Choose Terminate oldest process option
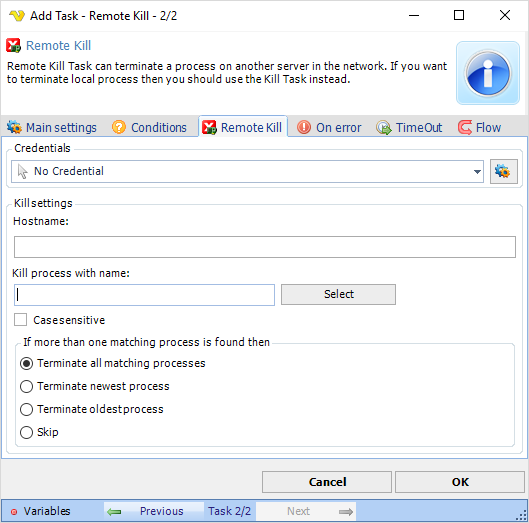Screen dimensions: 529x523 (x=26, y=409)
